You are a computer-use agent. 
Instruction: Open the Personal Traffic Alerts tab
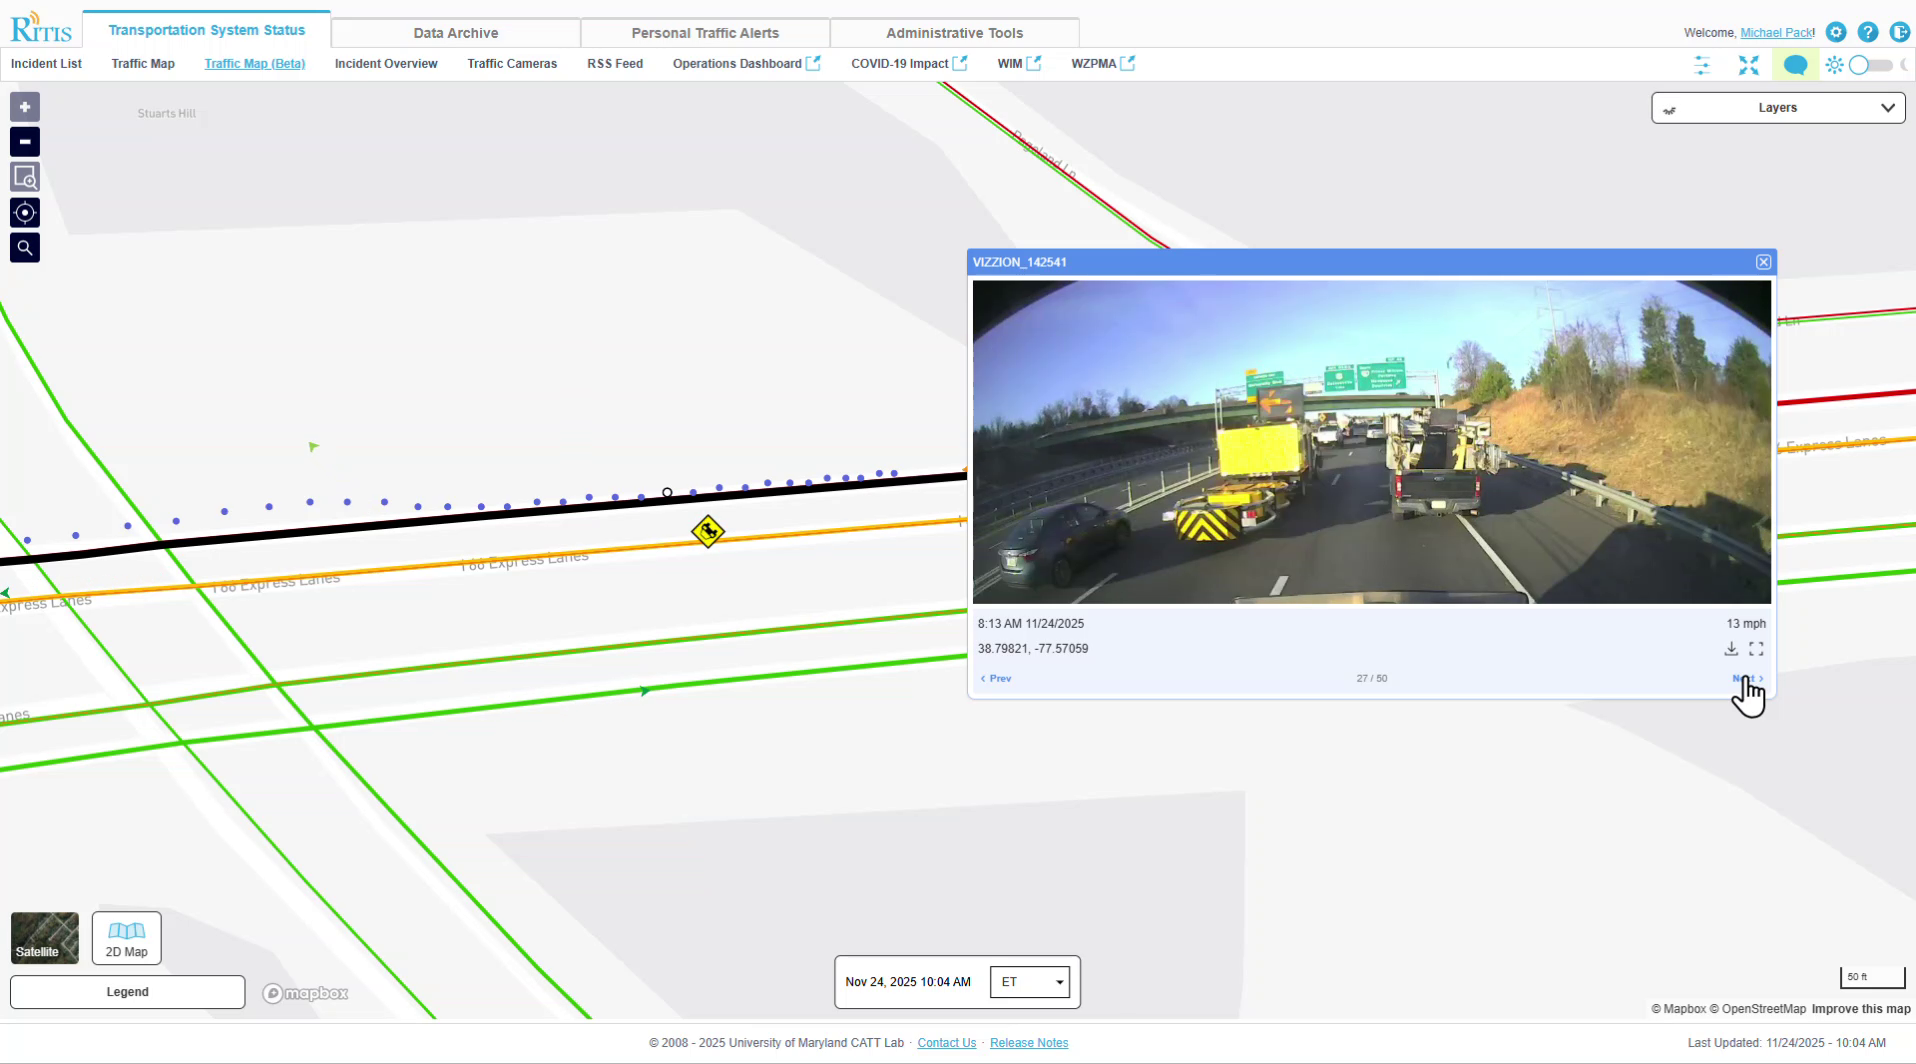coord(705,33)
